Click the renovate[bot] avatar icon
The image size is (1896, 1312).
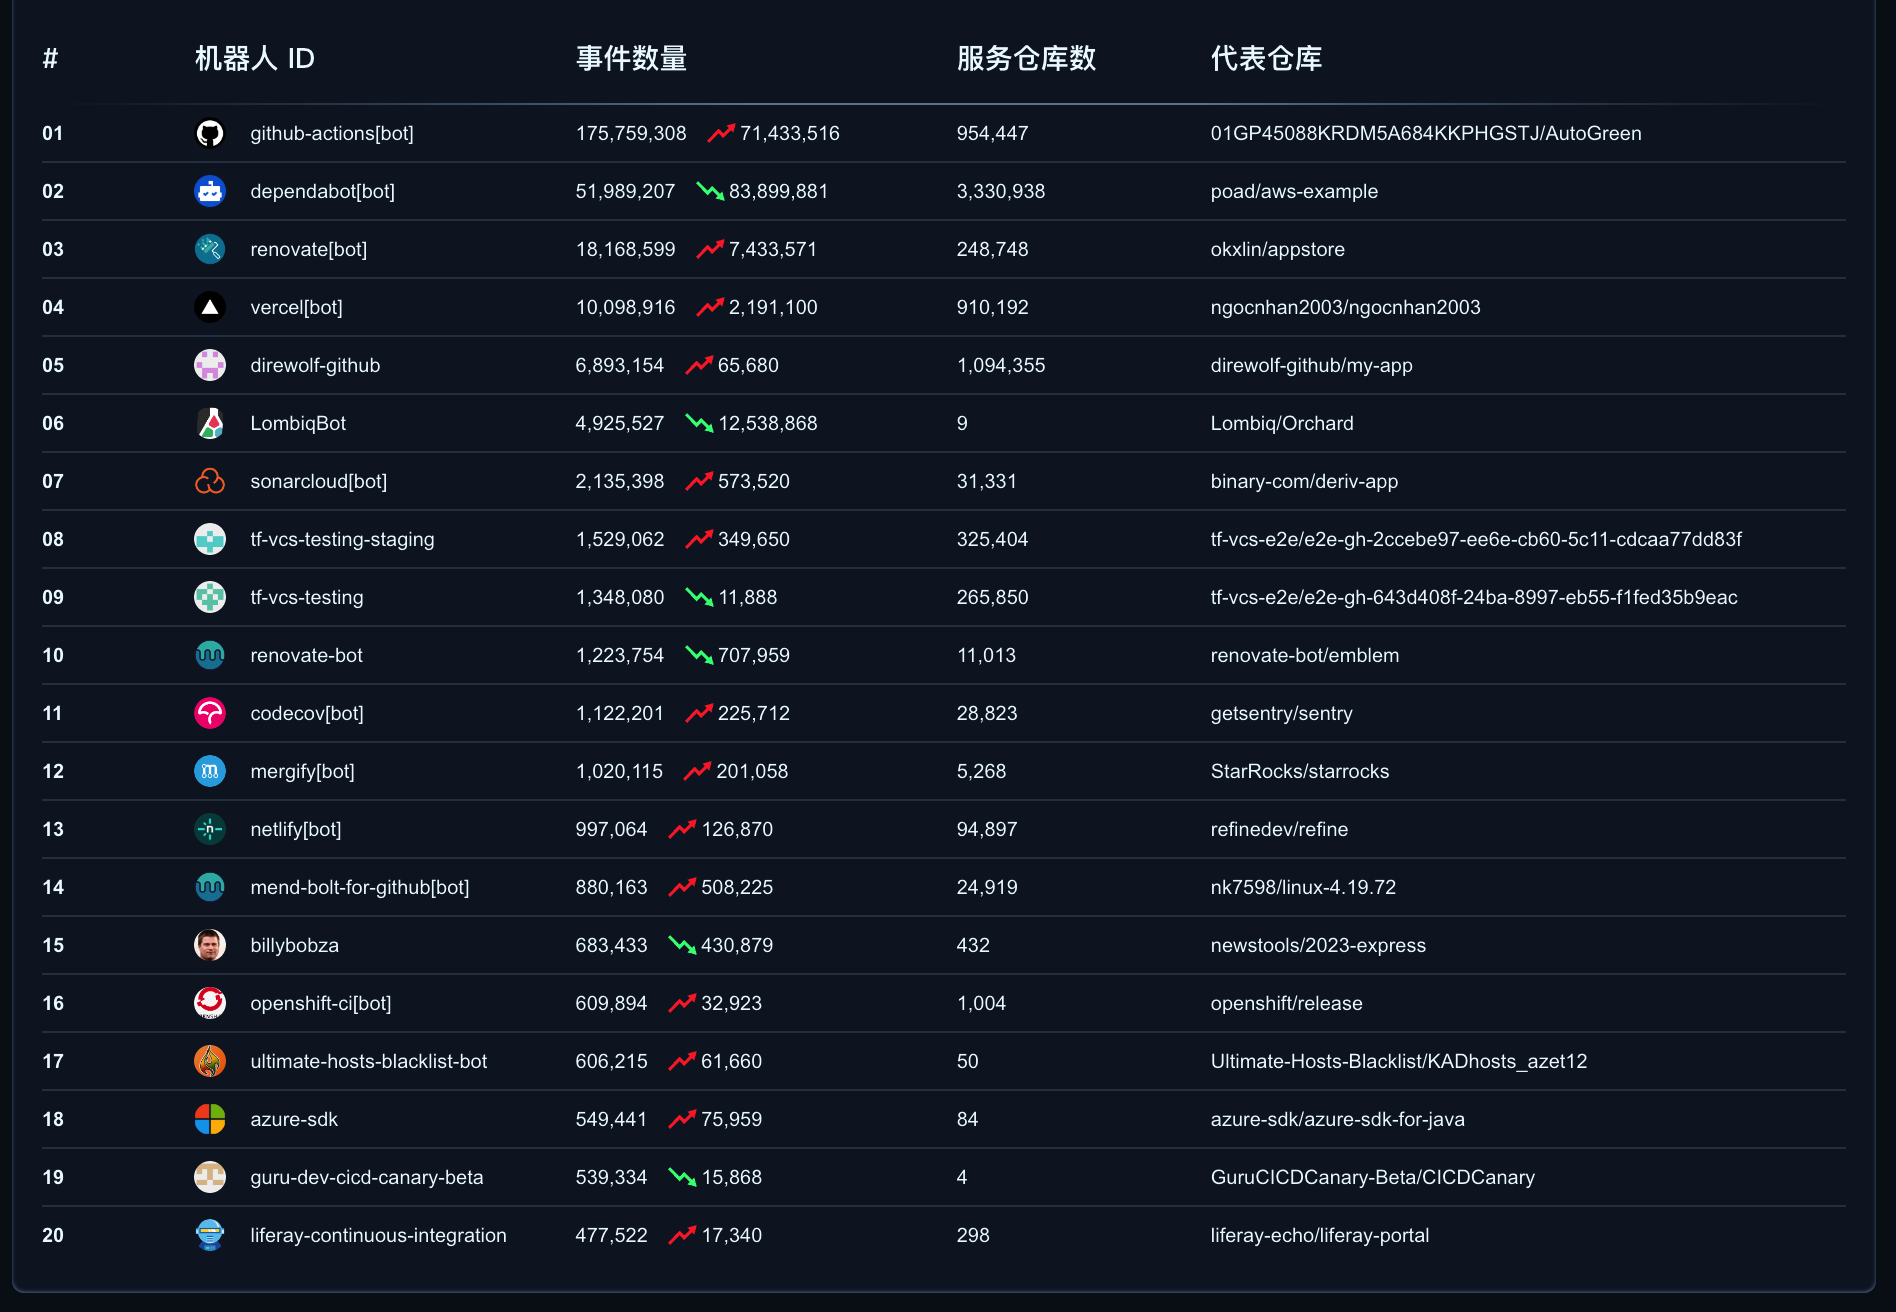(x=210, y=249)
